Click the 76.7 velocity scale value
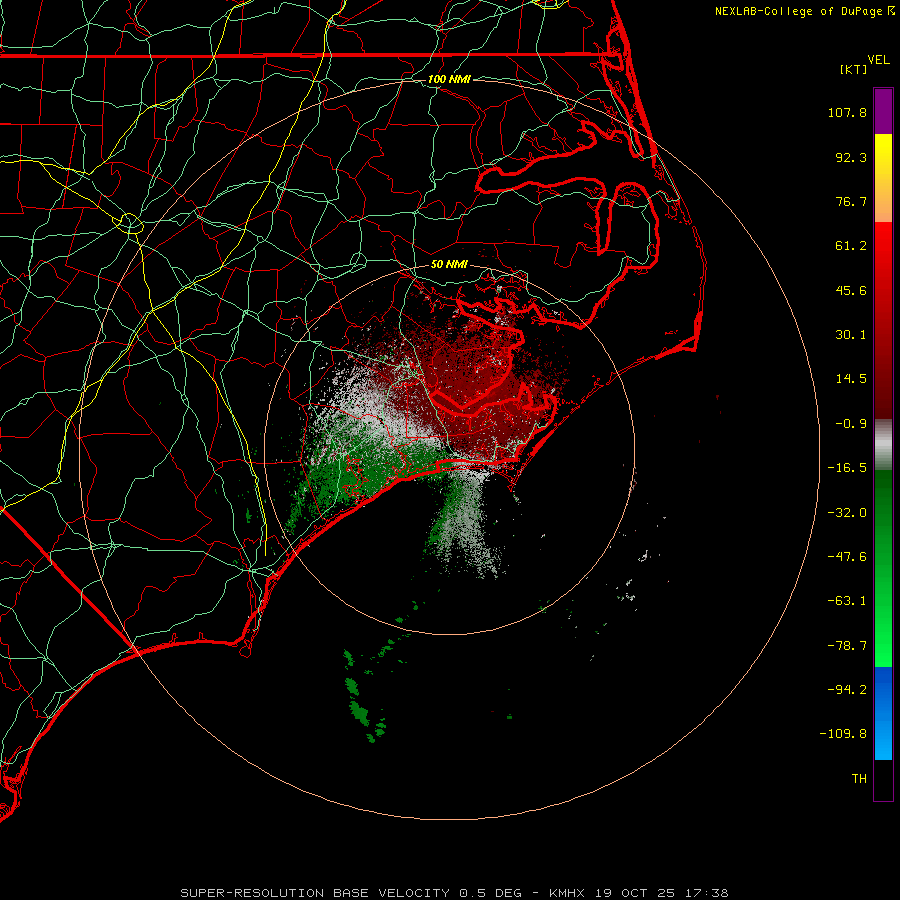The height and width of the screenshot is (900, 900). [x=851, y=201]
